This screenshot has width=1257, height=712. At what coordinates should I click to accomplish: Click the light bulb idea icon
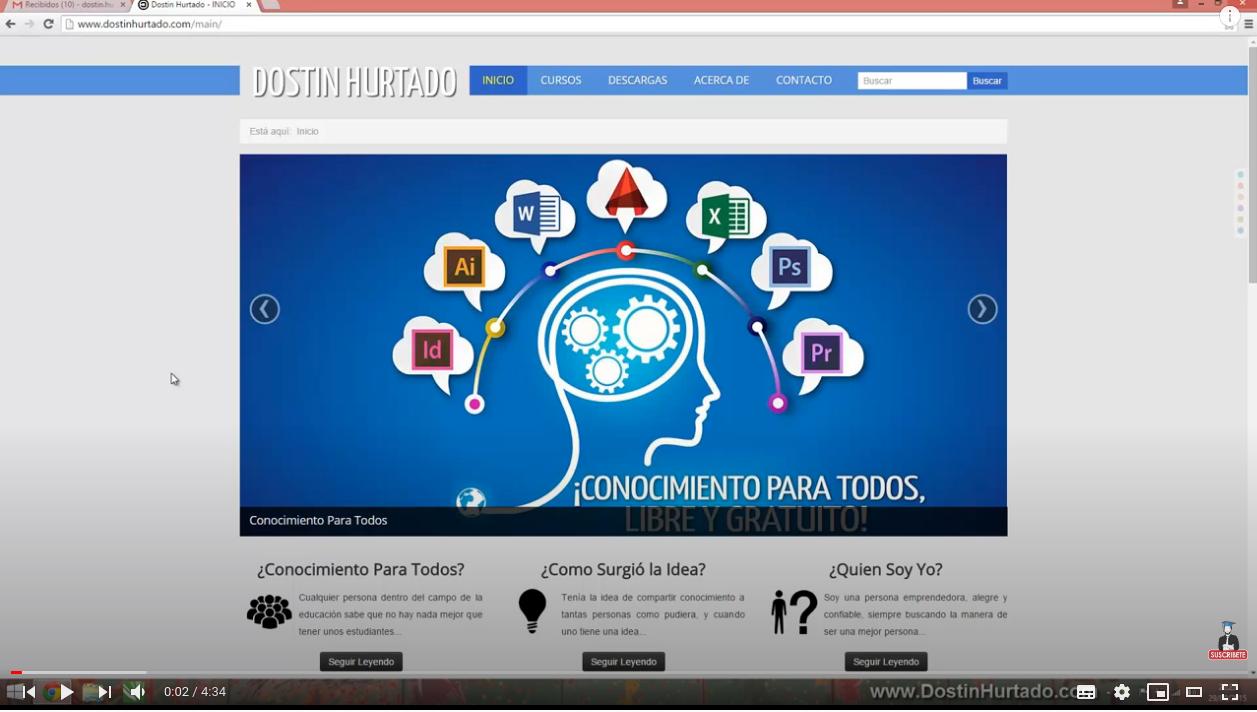[532, 611]
